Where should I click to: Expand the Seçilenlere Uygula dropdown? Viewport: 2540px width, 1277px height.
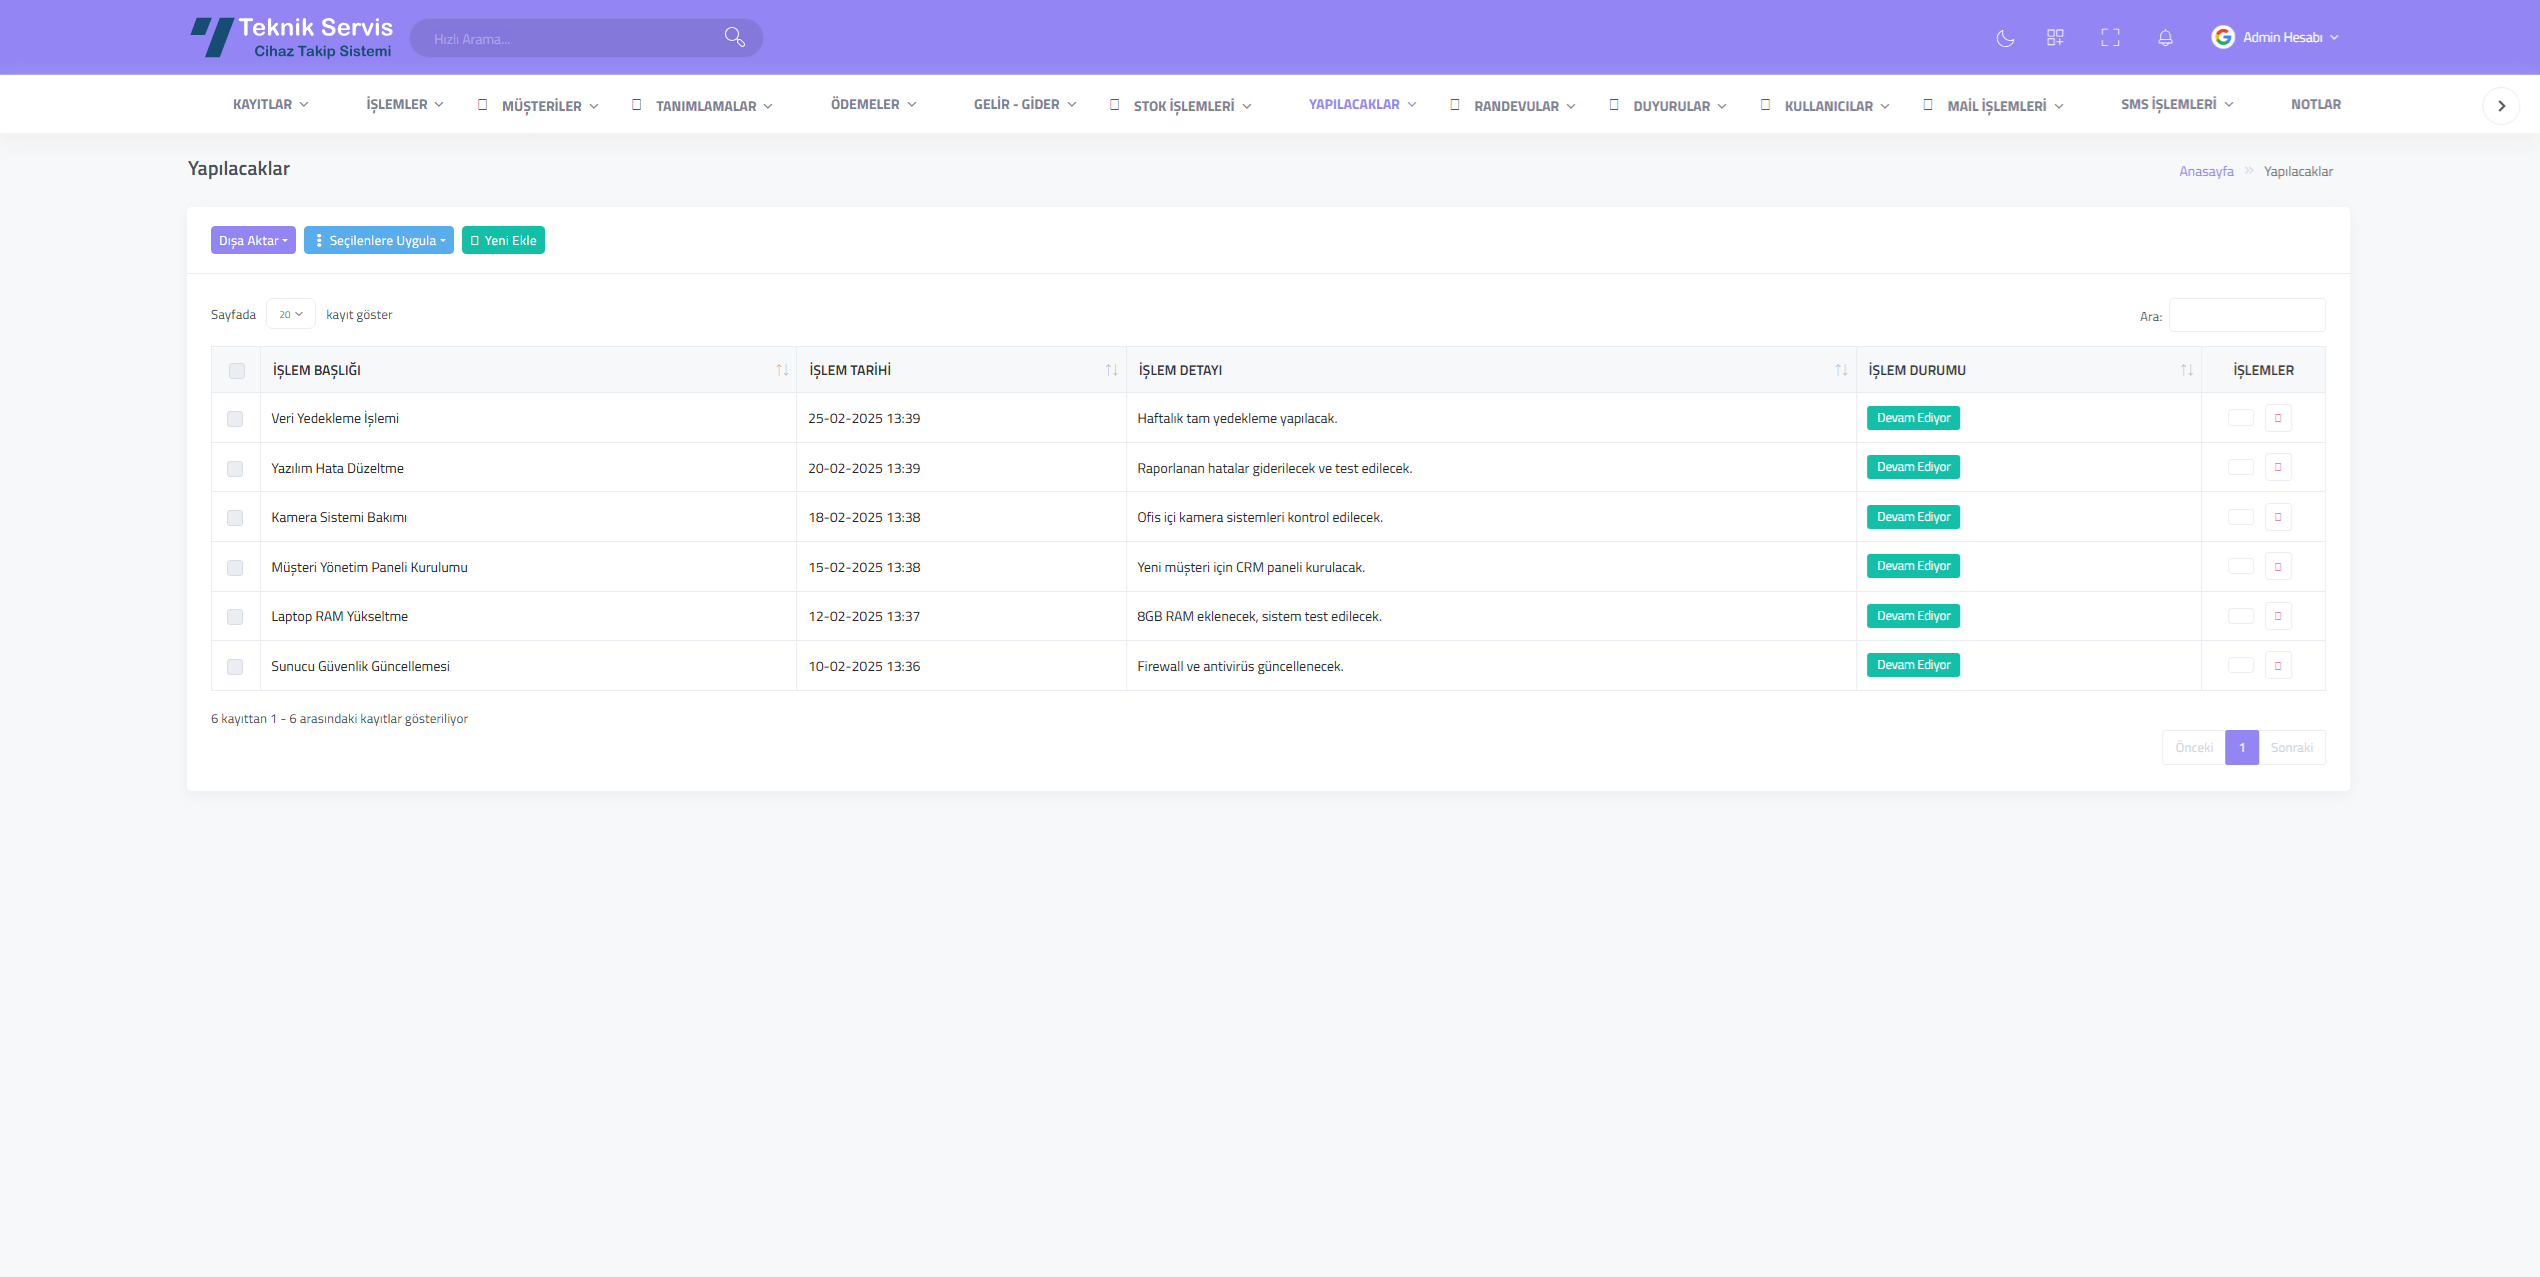pos(379,241)
